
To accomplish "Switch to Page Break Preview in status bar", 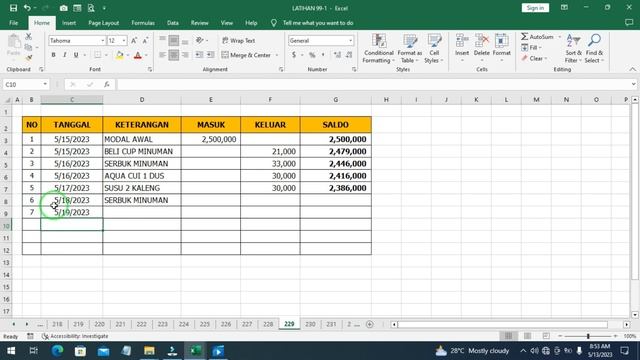I will tap(546, 336).
